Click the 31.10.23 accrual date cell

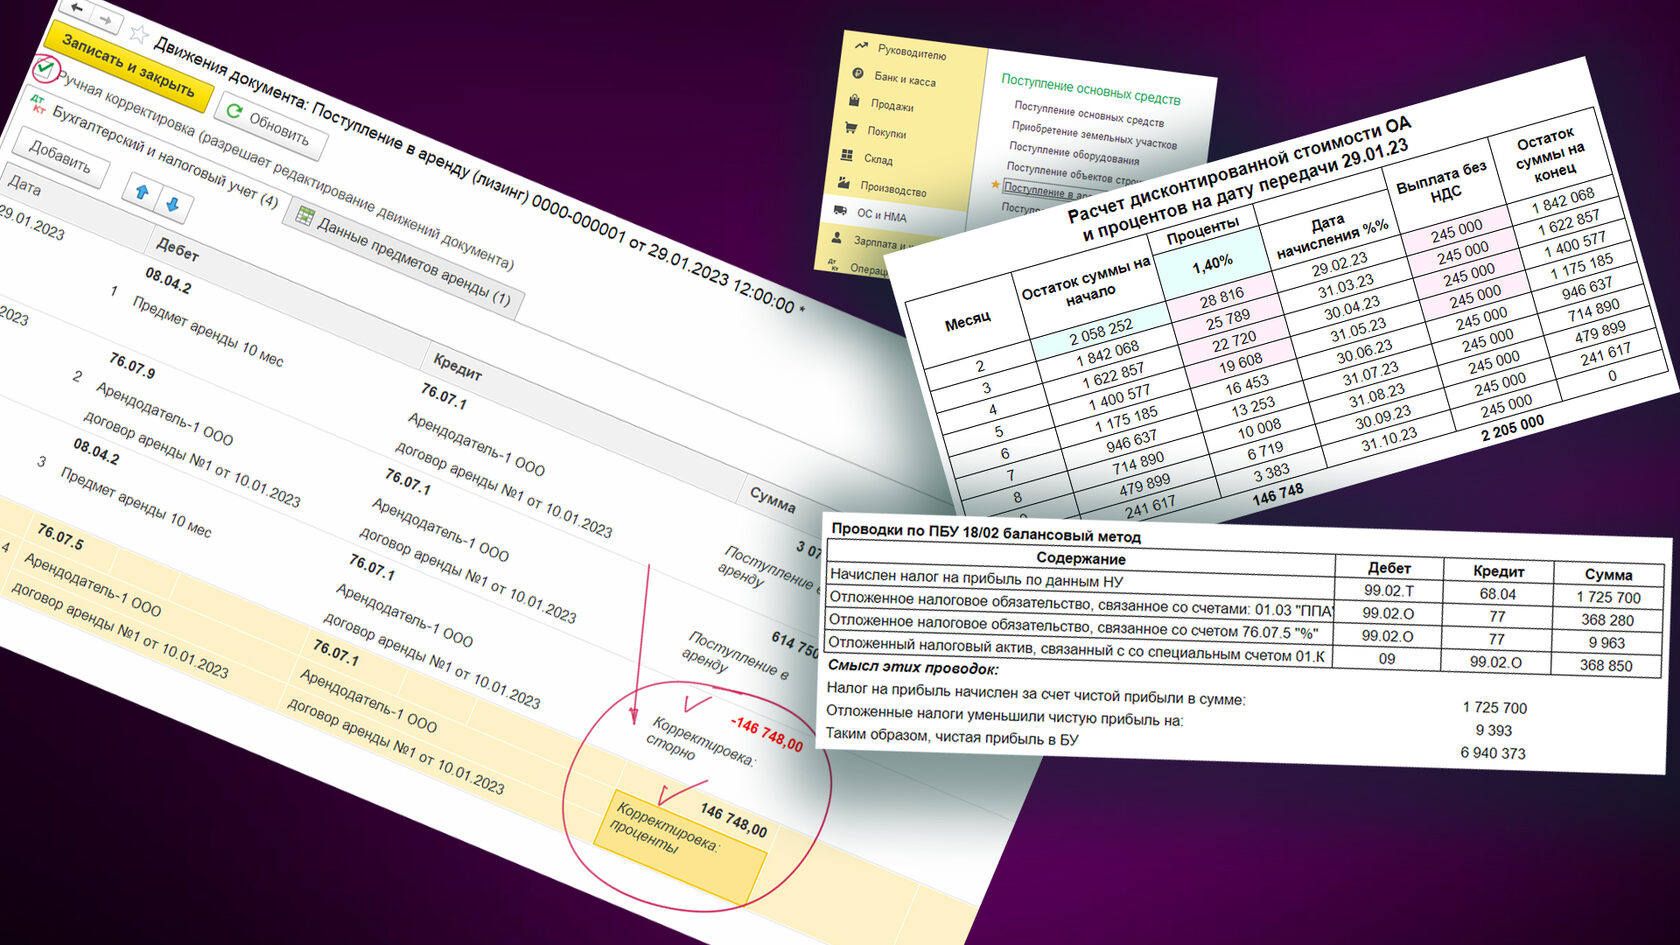(x=1389, y=441)
